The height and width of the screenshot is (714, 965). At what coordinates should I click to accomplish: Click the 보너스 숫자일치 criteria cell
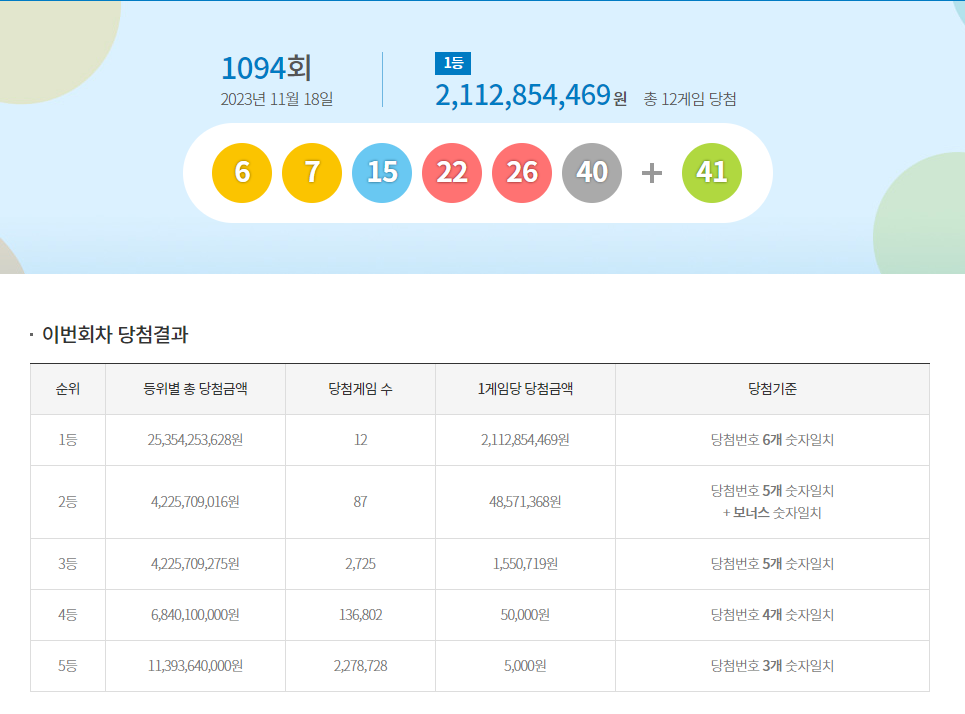772,502
